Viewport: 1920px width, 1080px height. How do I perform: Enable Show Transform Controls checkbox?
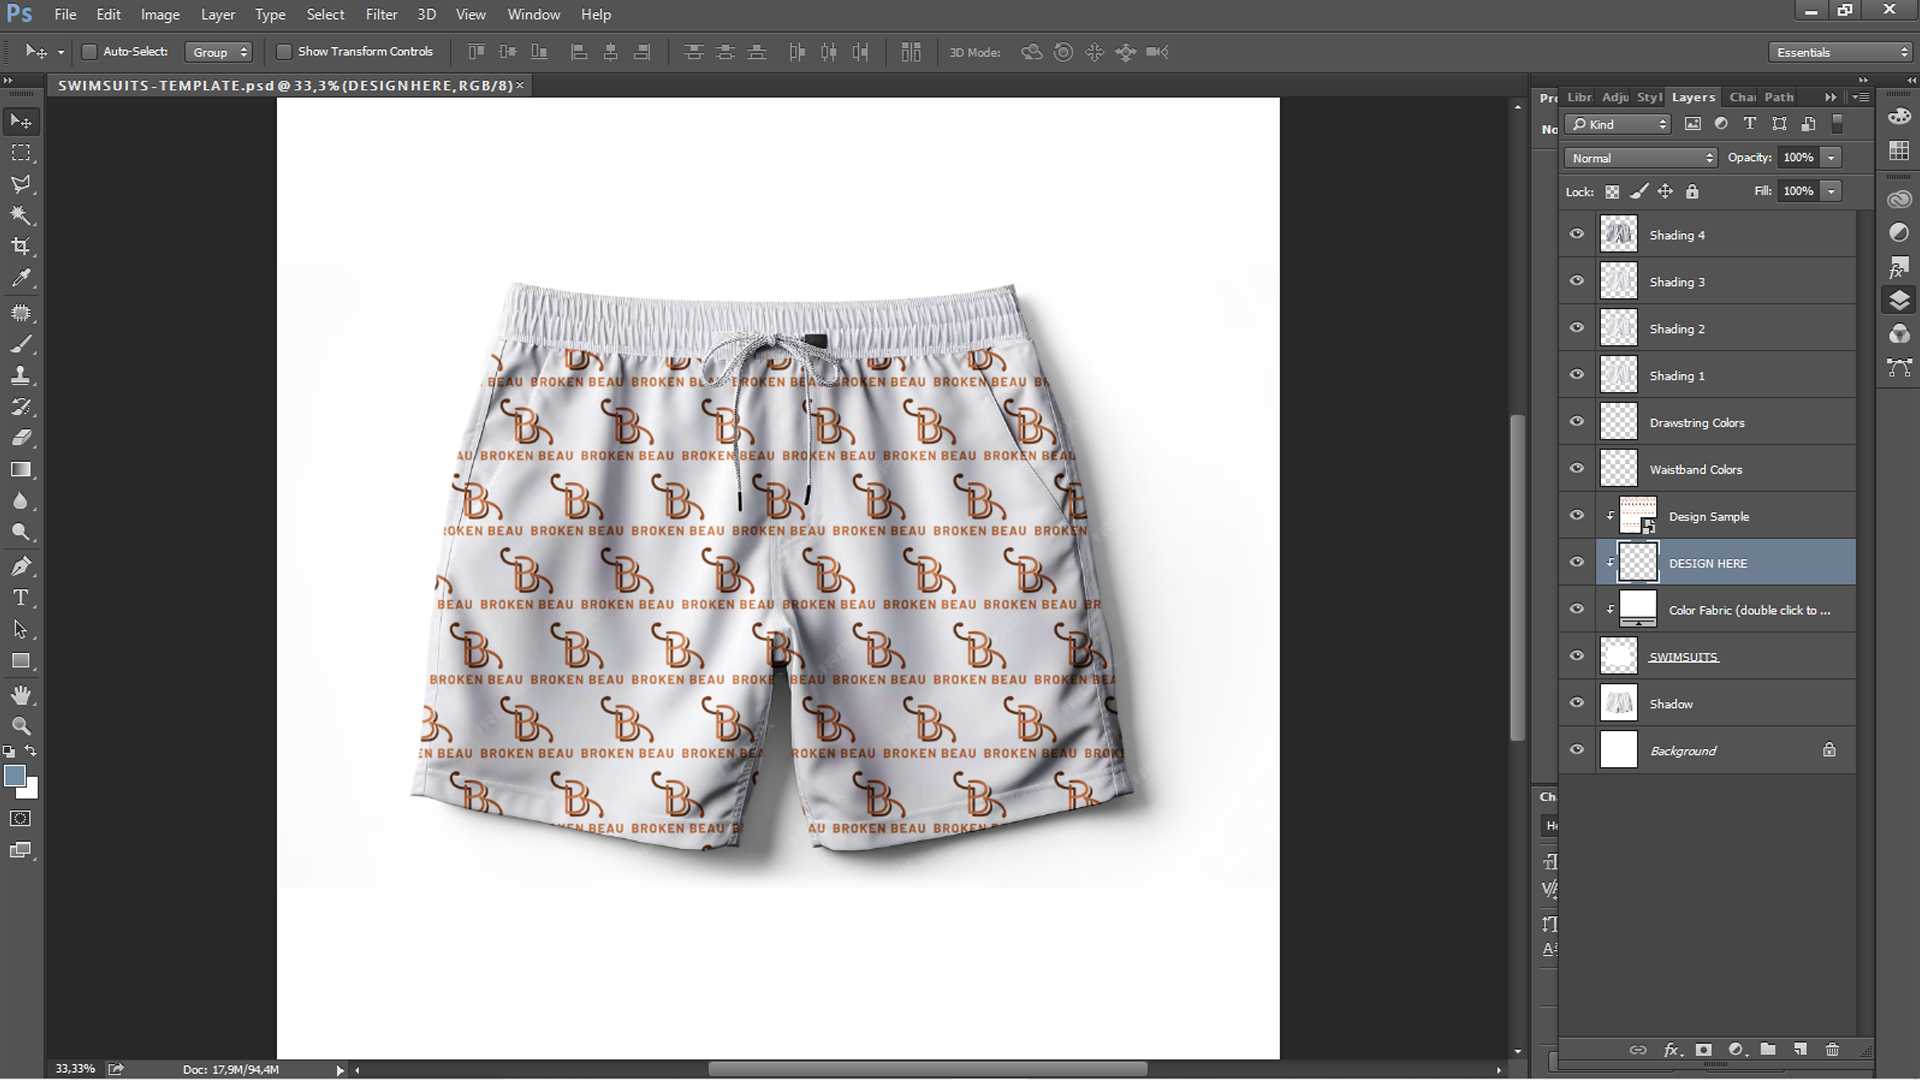tap(284, 51)
